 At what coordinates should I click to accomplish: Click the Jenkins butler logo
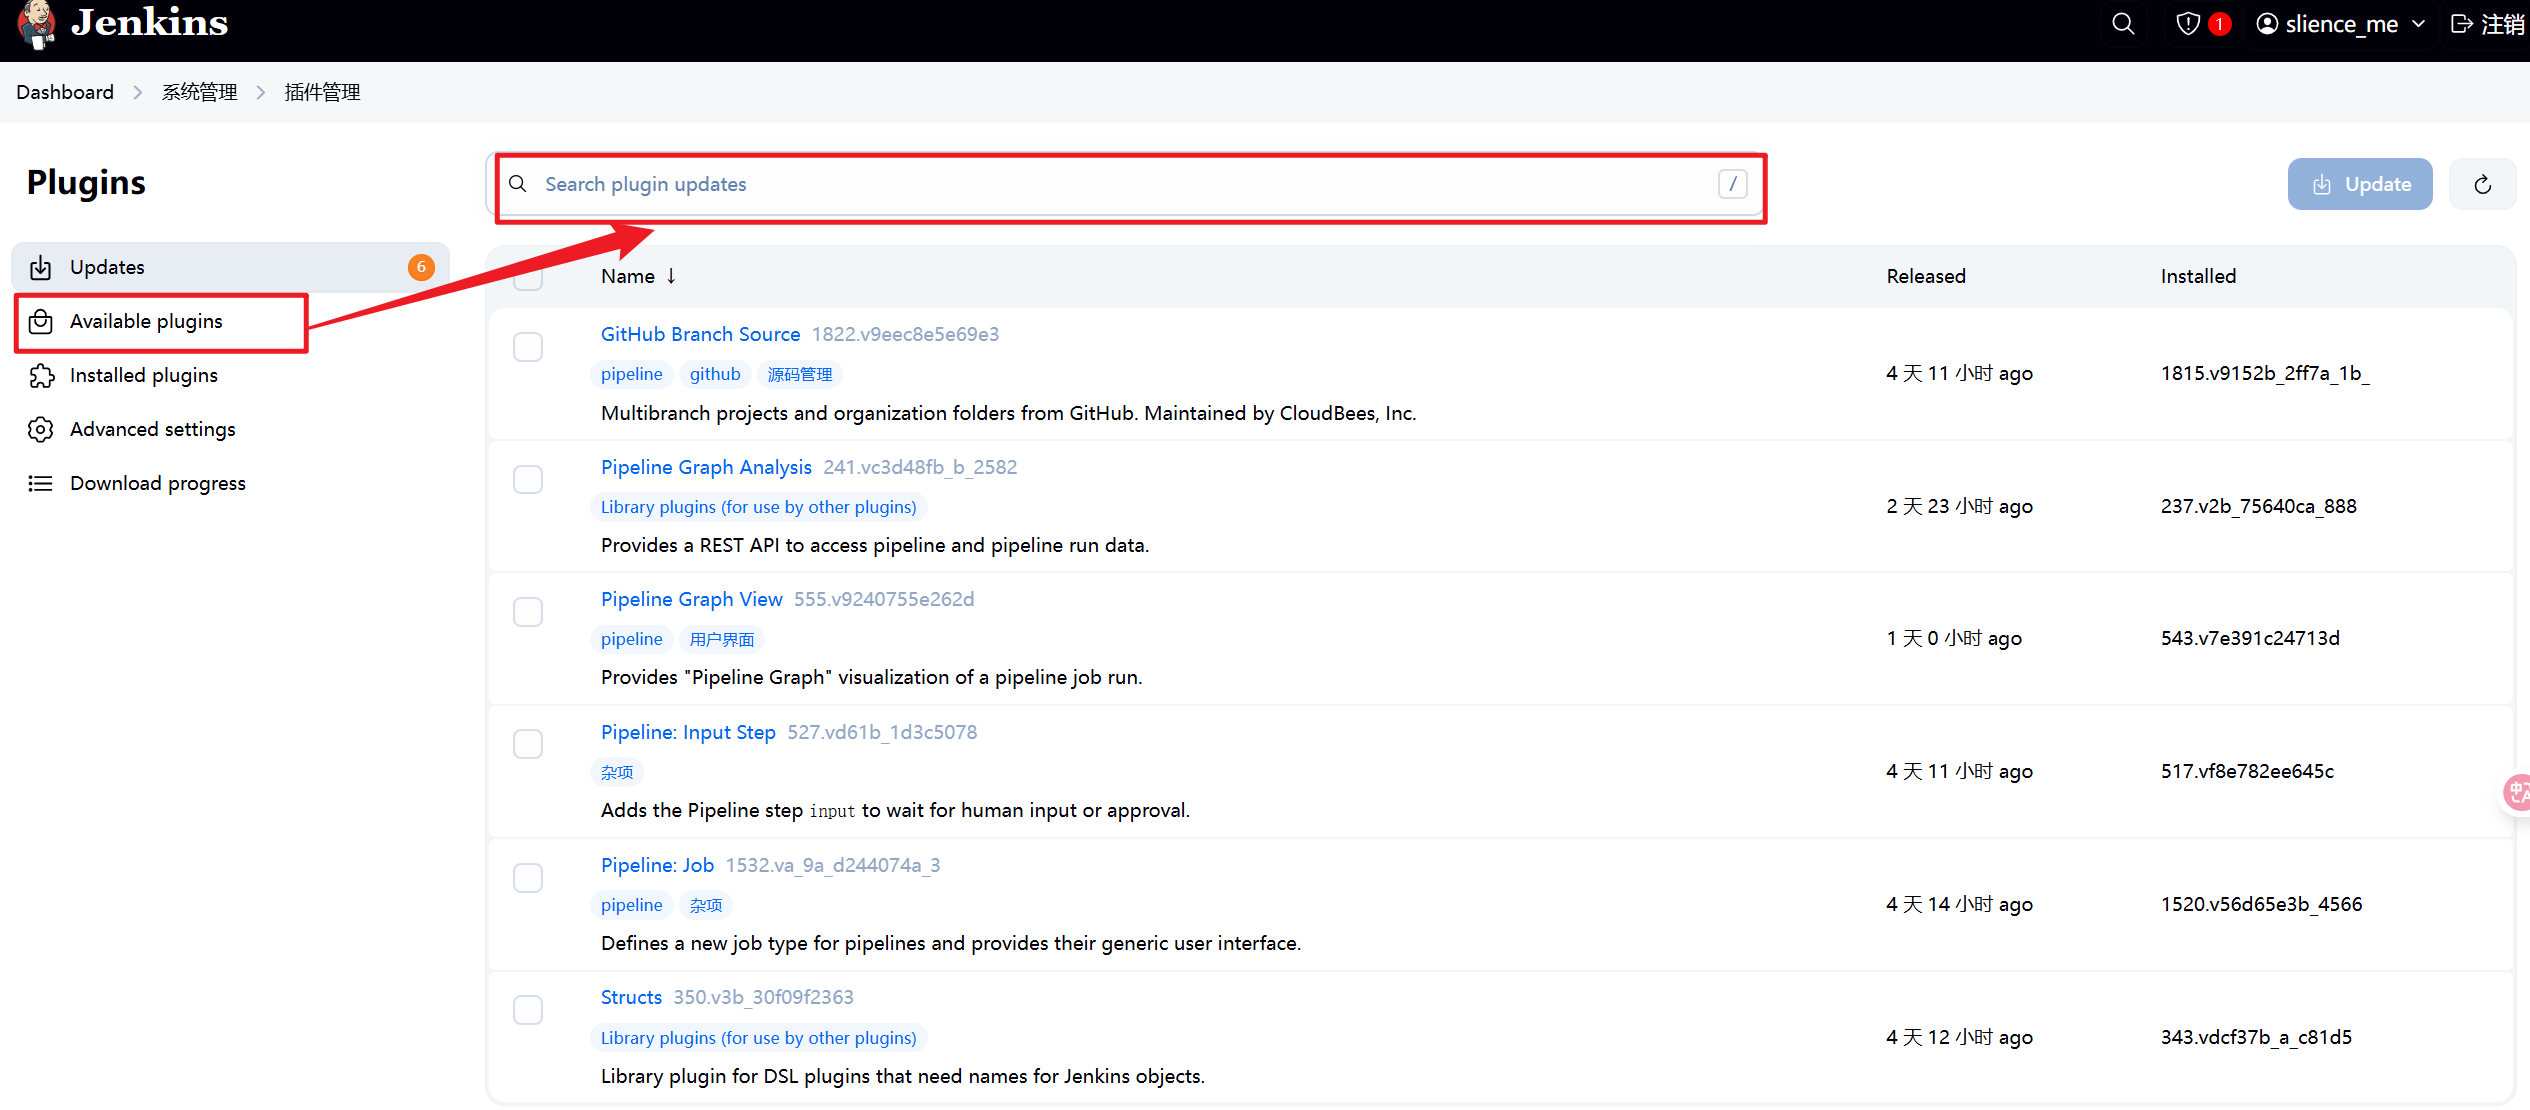[36, 24]
